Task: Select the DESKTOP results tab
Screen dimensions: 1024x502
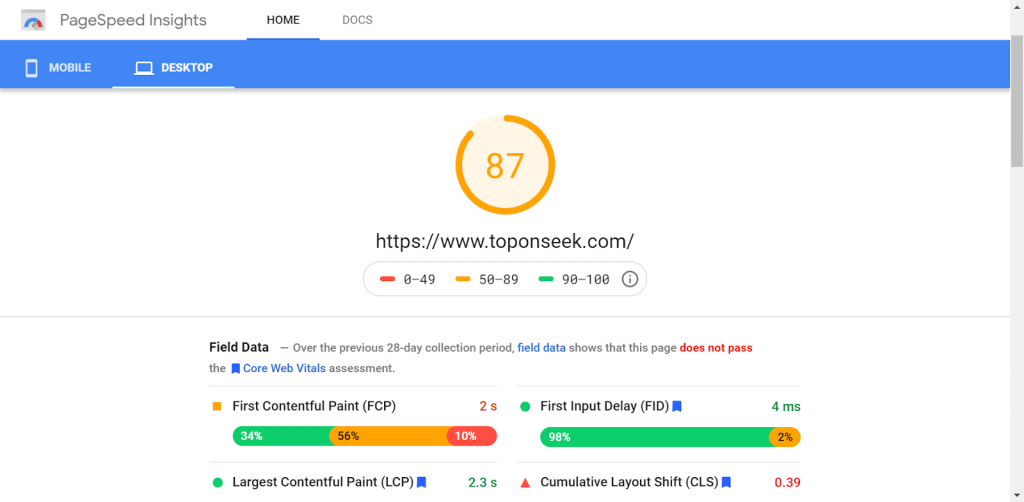Action: (x=173, y=68)
